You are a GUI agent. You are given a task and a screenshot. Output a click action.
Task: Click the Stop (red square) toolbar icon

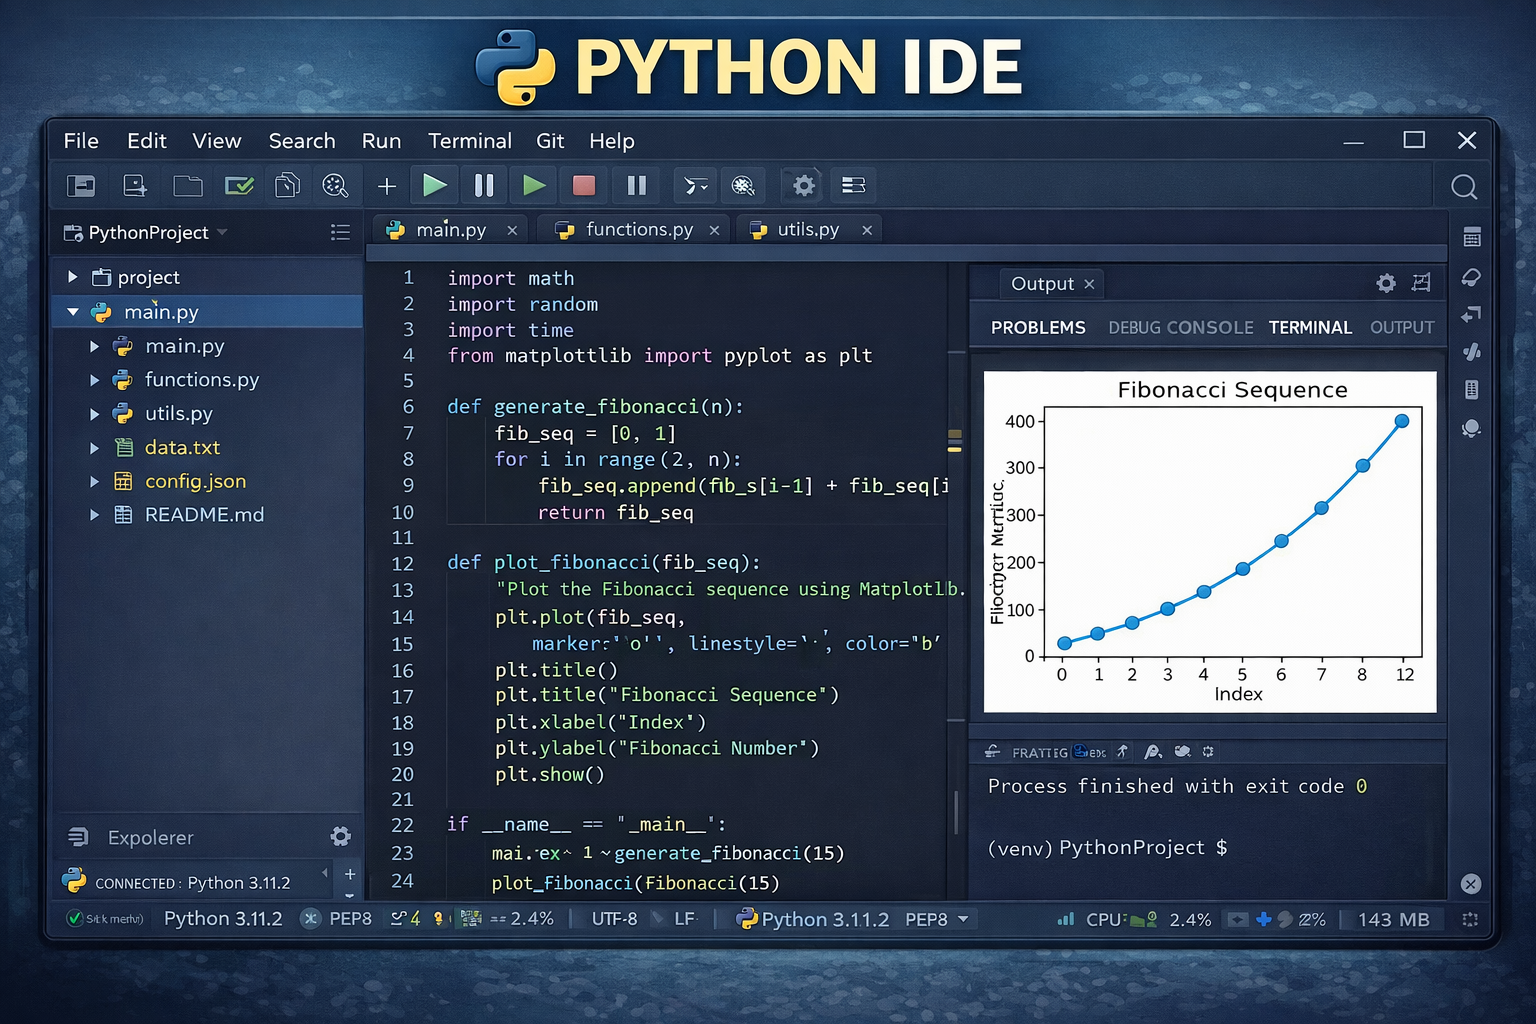(583, 185)
